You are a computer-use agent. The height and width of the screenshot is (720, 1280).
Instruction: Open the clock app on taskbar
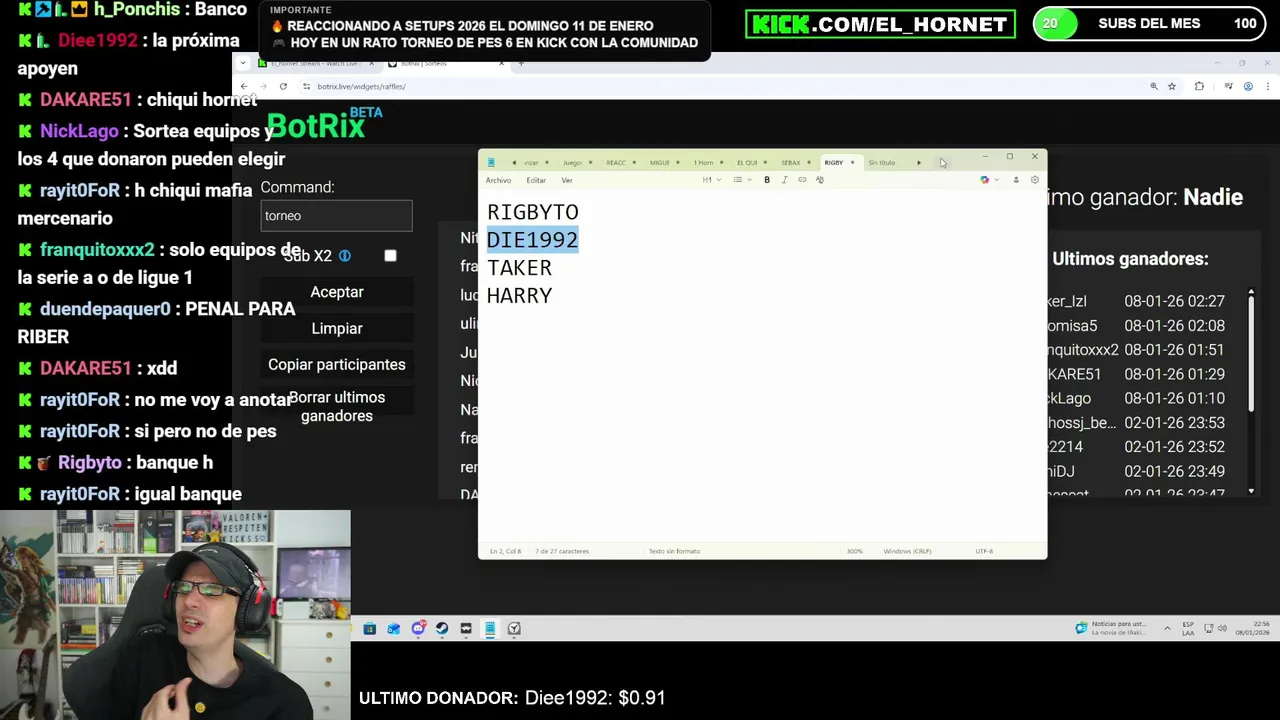(514, 629)
